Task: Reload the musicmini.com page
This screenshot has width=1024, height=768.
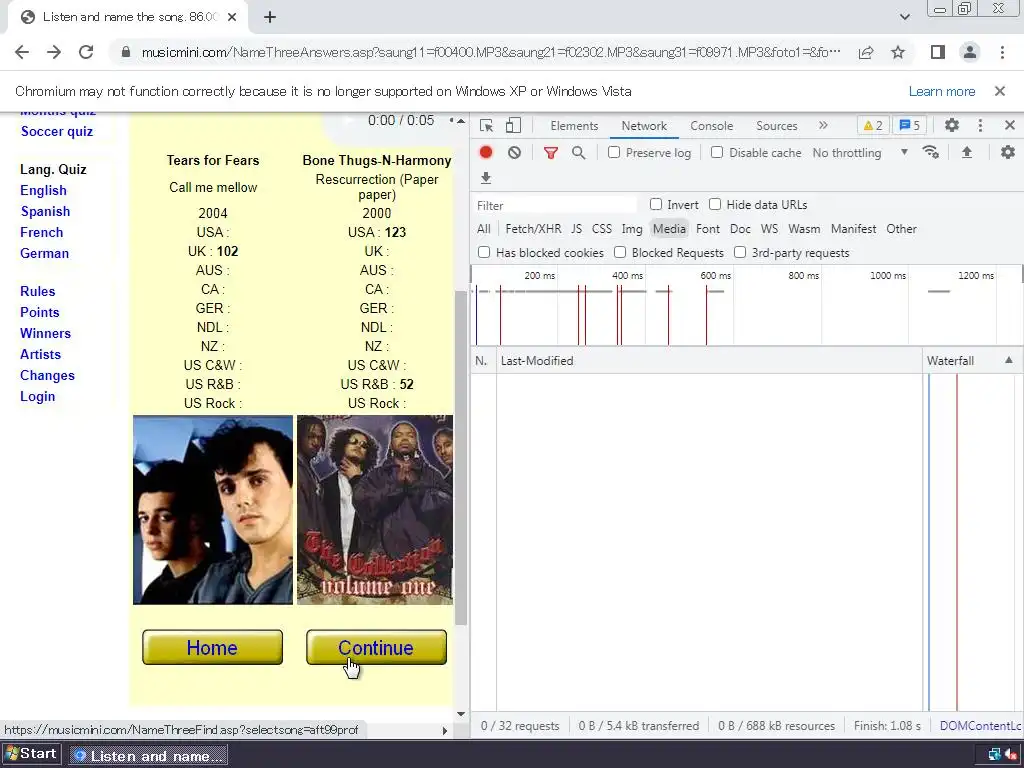Action: (86, 52)
